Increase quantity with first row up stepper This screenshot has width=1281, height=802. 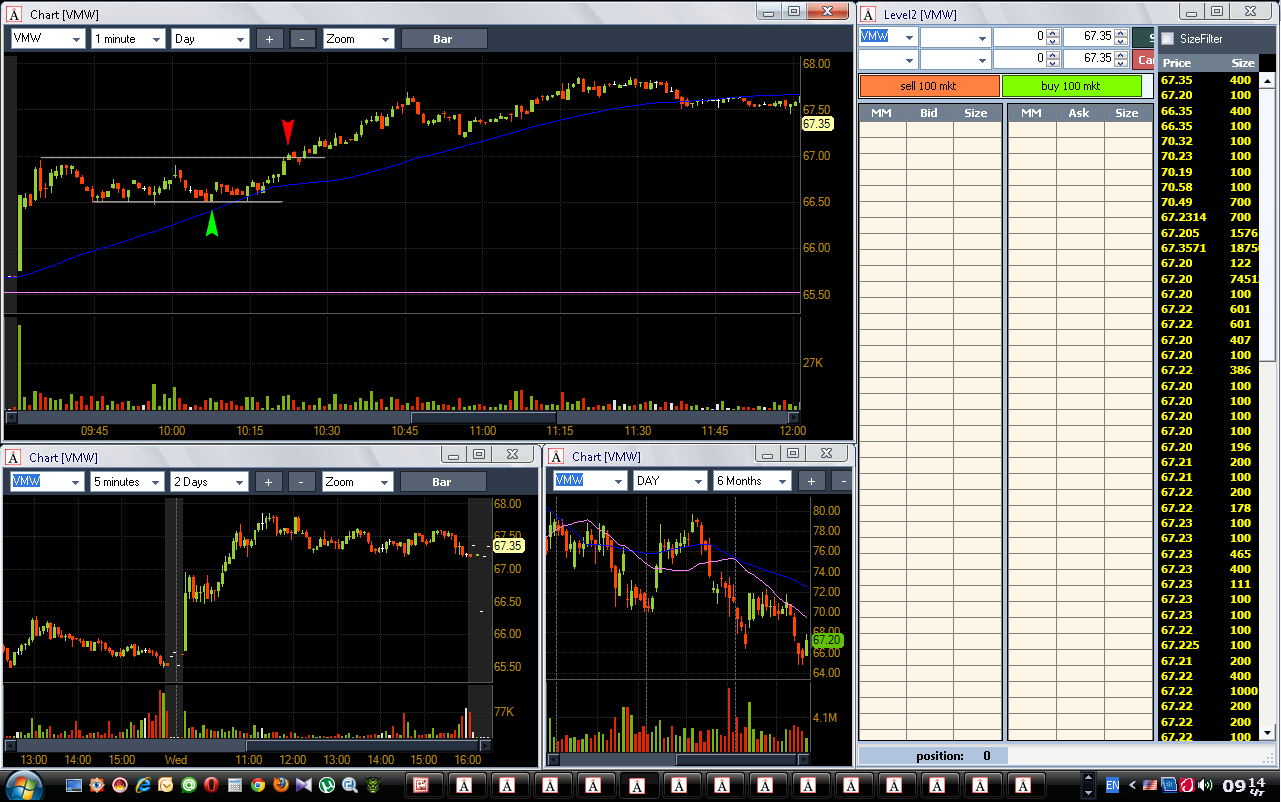coord(1052,32)
